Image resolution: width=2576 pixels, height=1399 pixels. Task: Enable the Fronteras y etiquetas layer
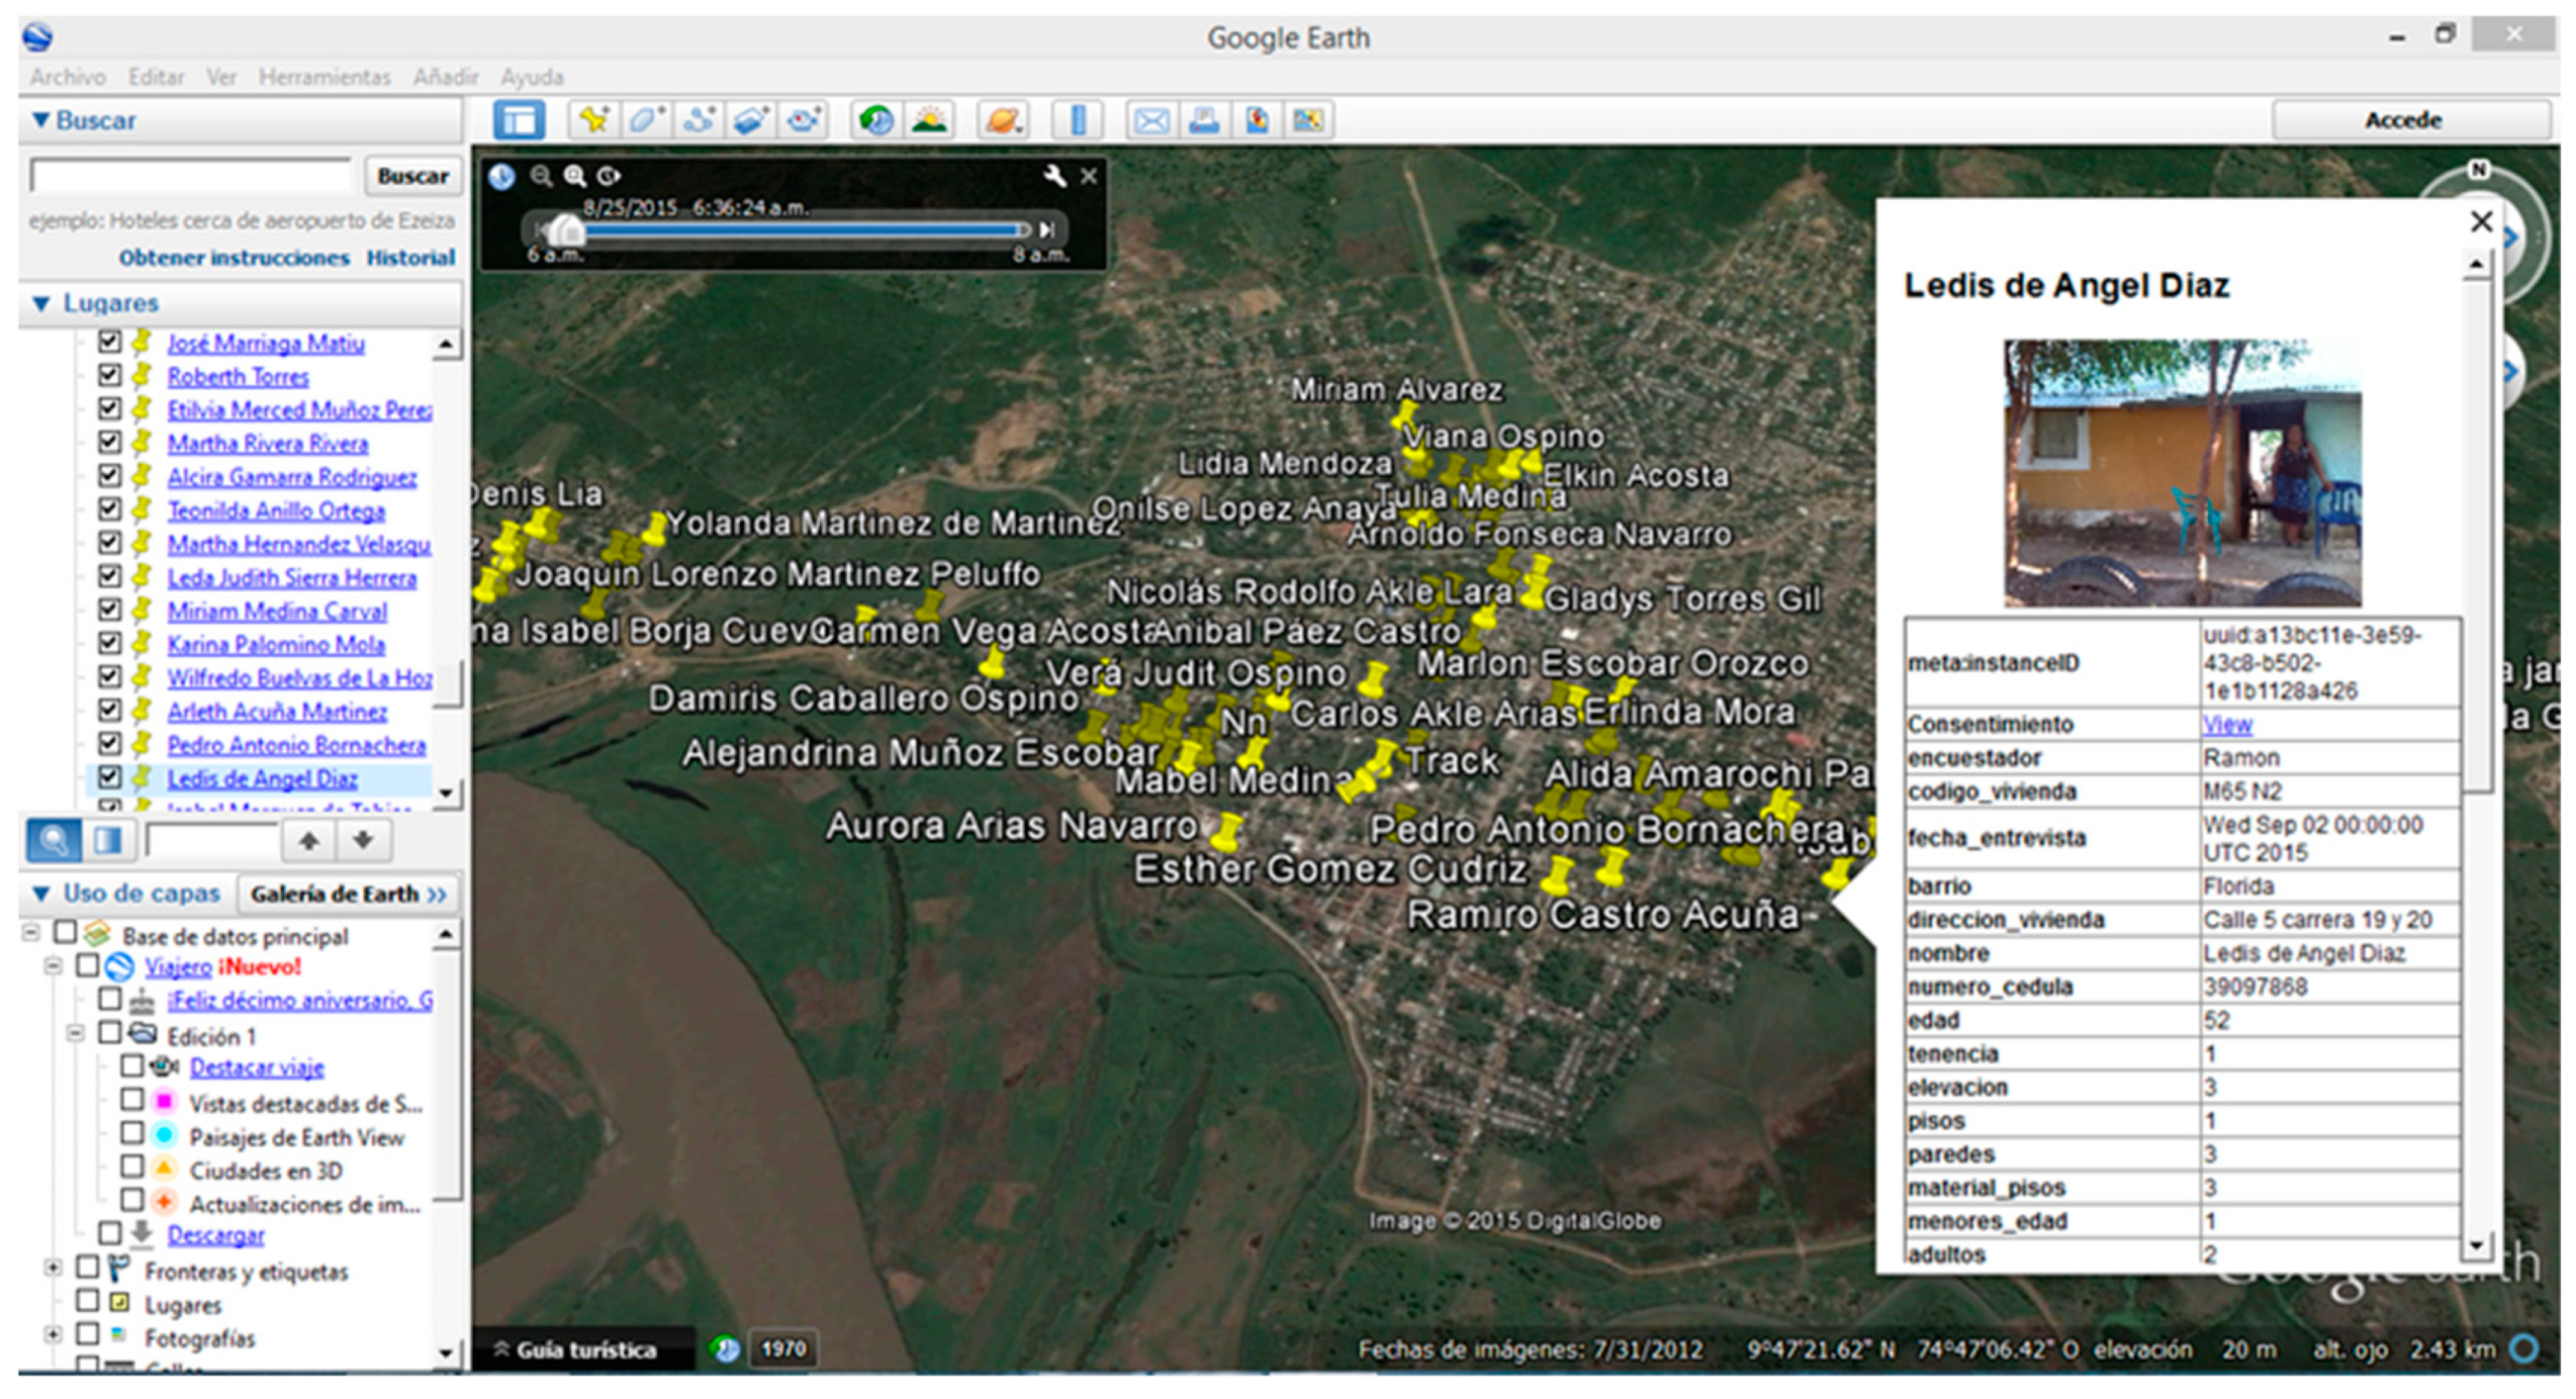(88, 1268)
